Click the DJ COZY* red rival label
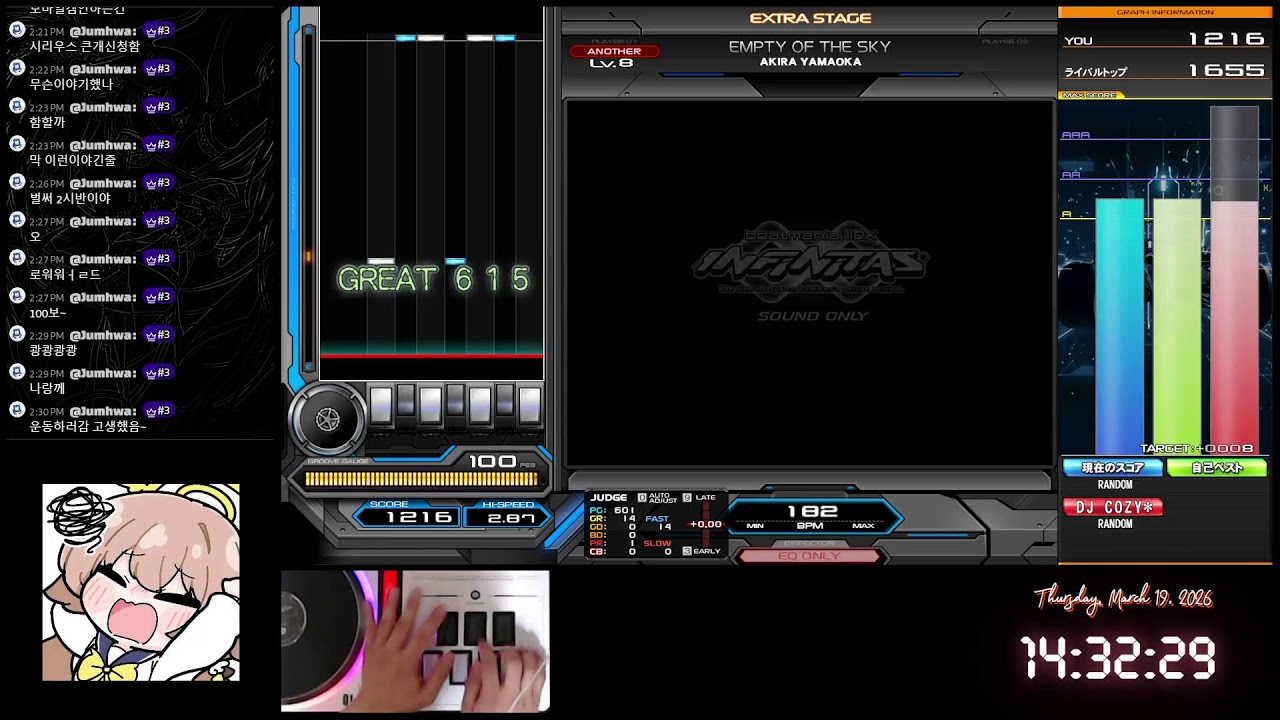 (x=1113, y=508)
